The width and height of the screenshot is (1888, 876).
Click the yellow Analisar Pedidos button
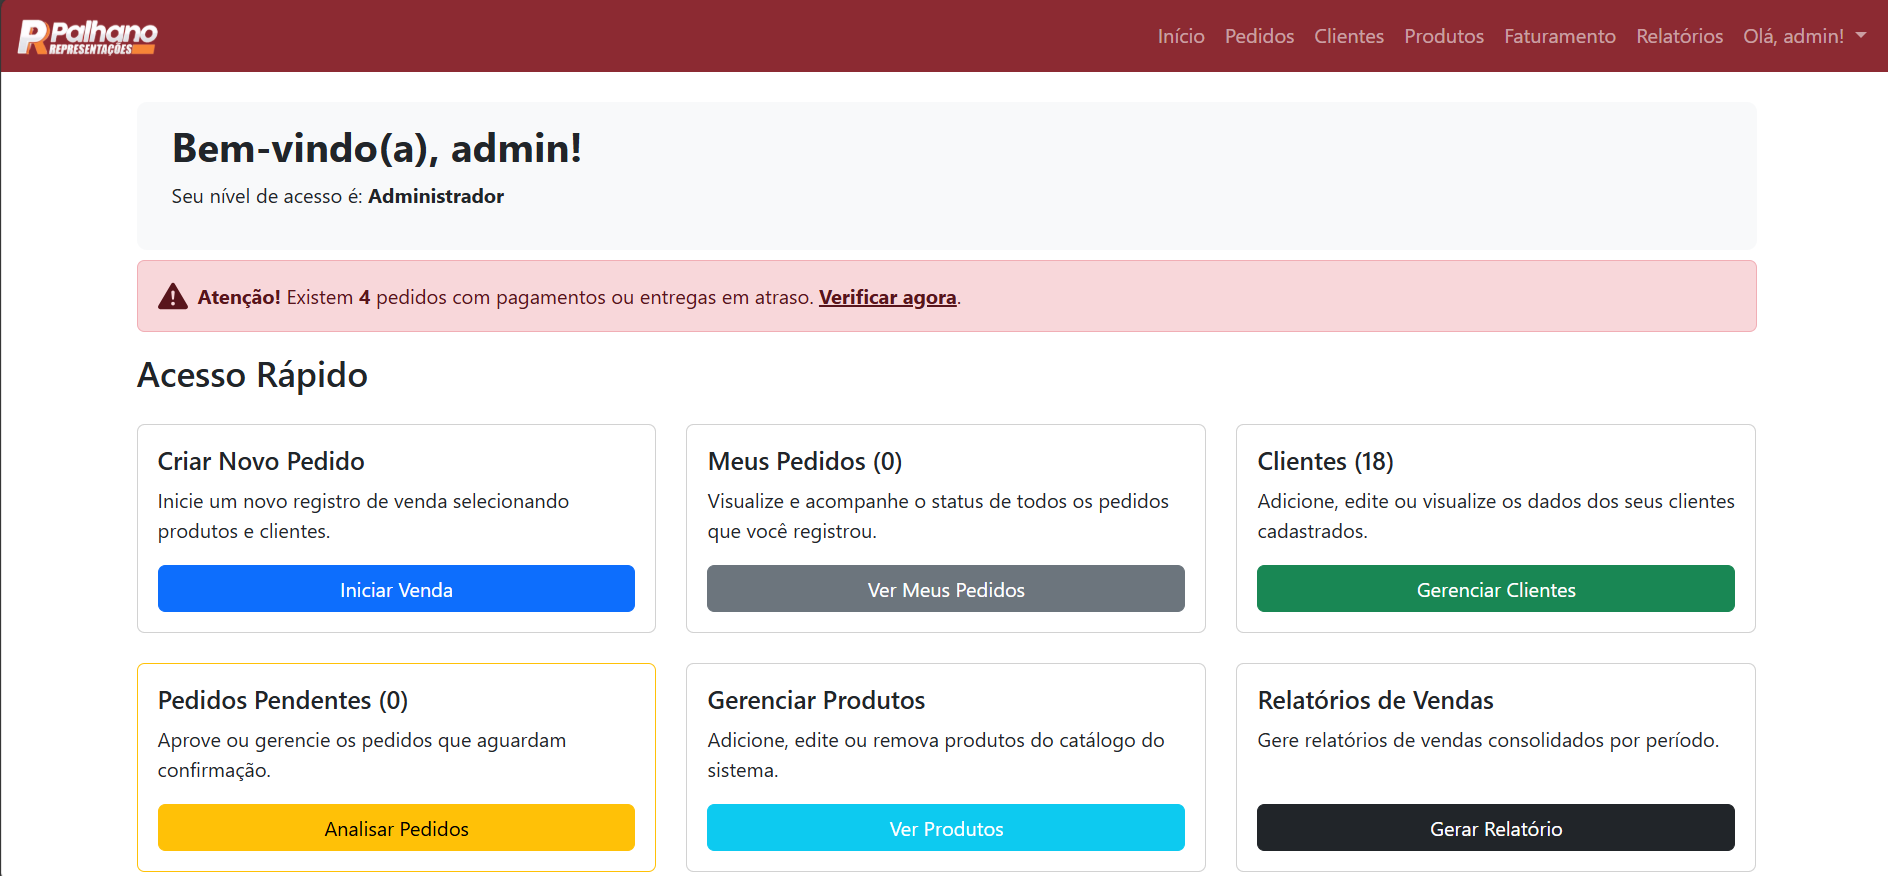(396, 828)
